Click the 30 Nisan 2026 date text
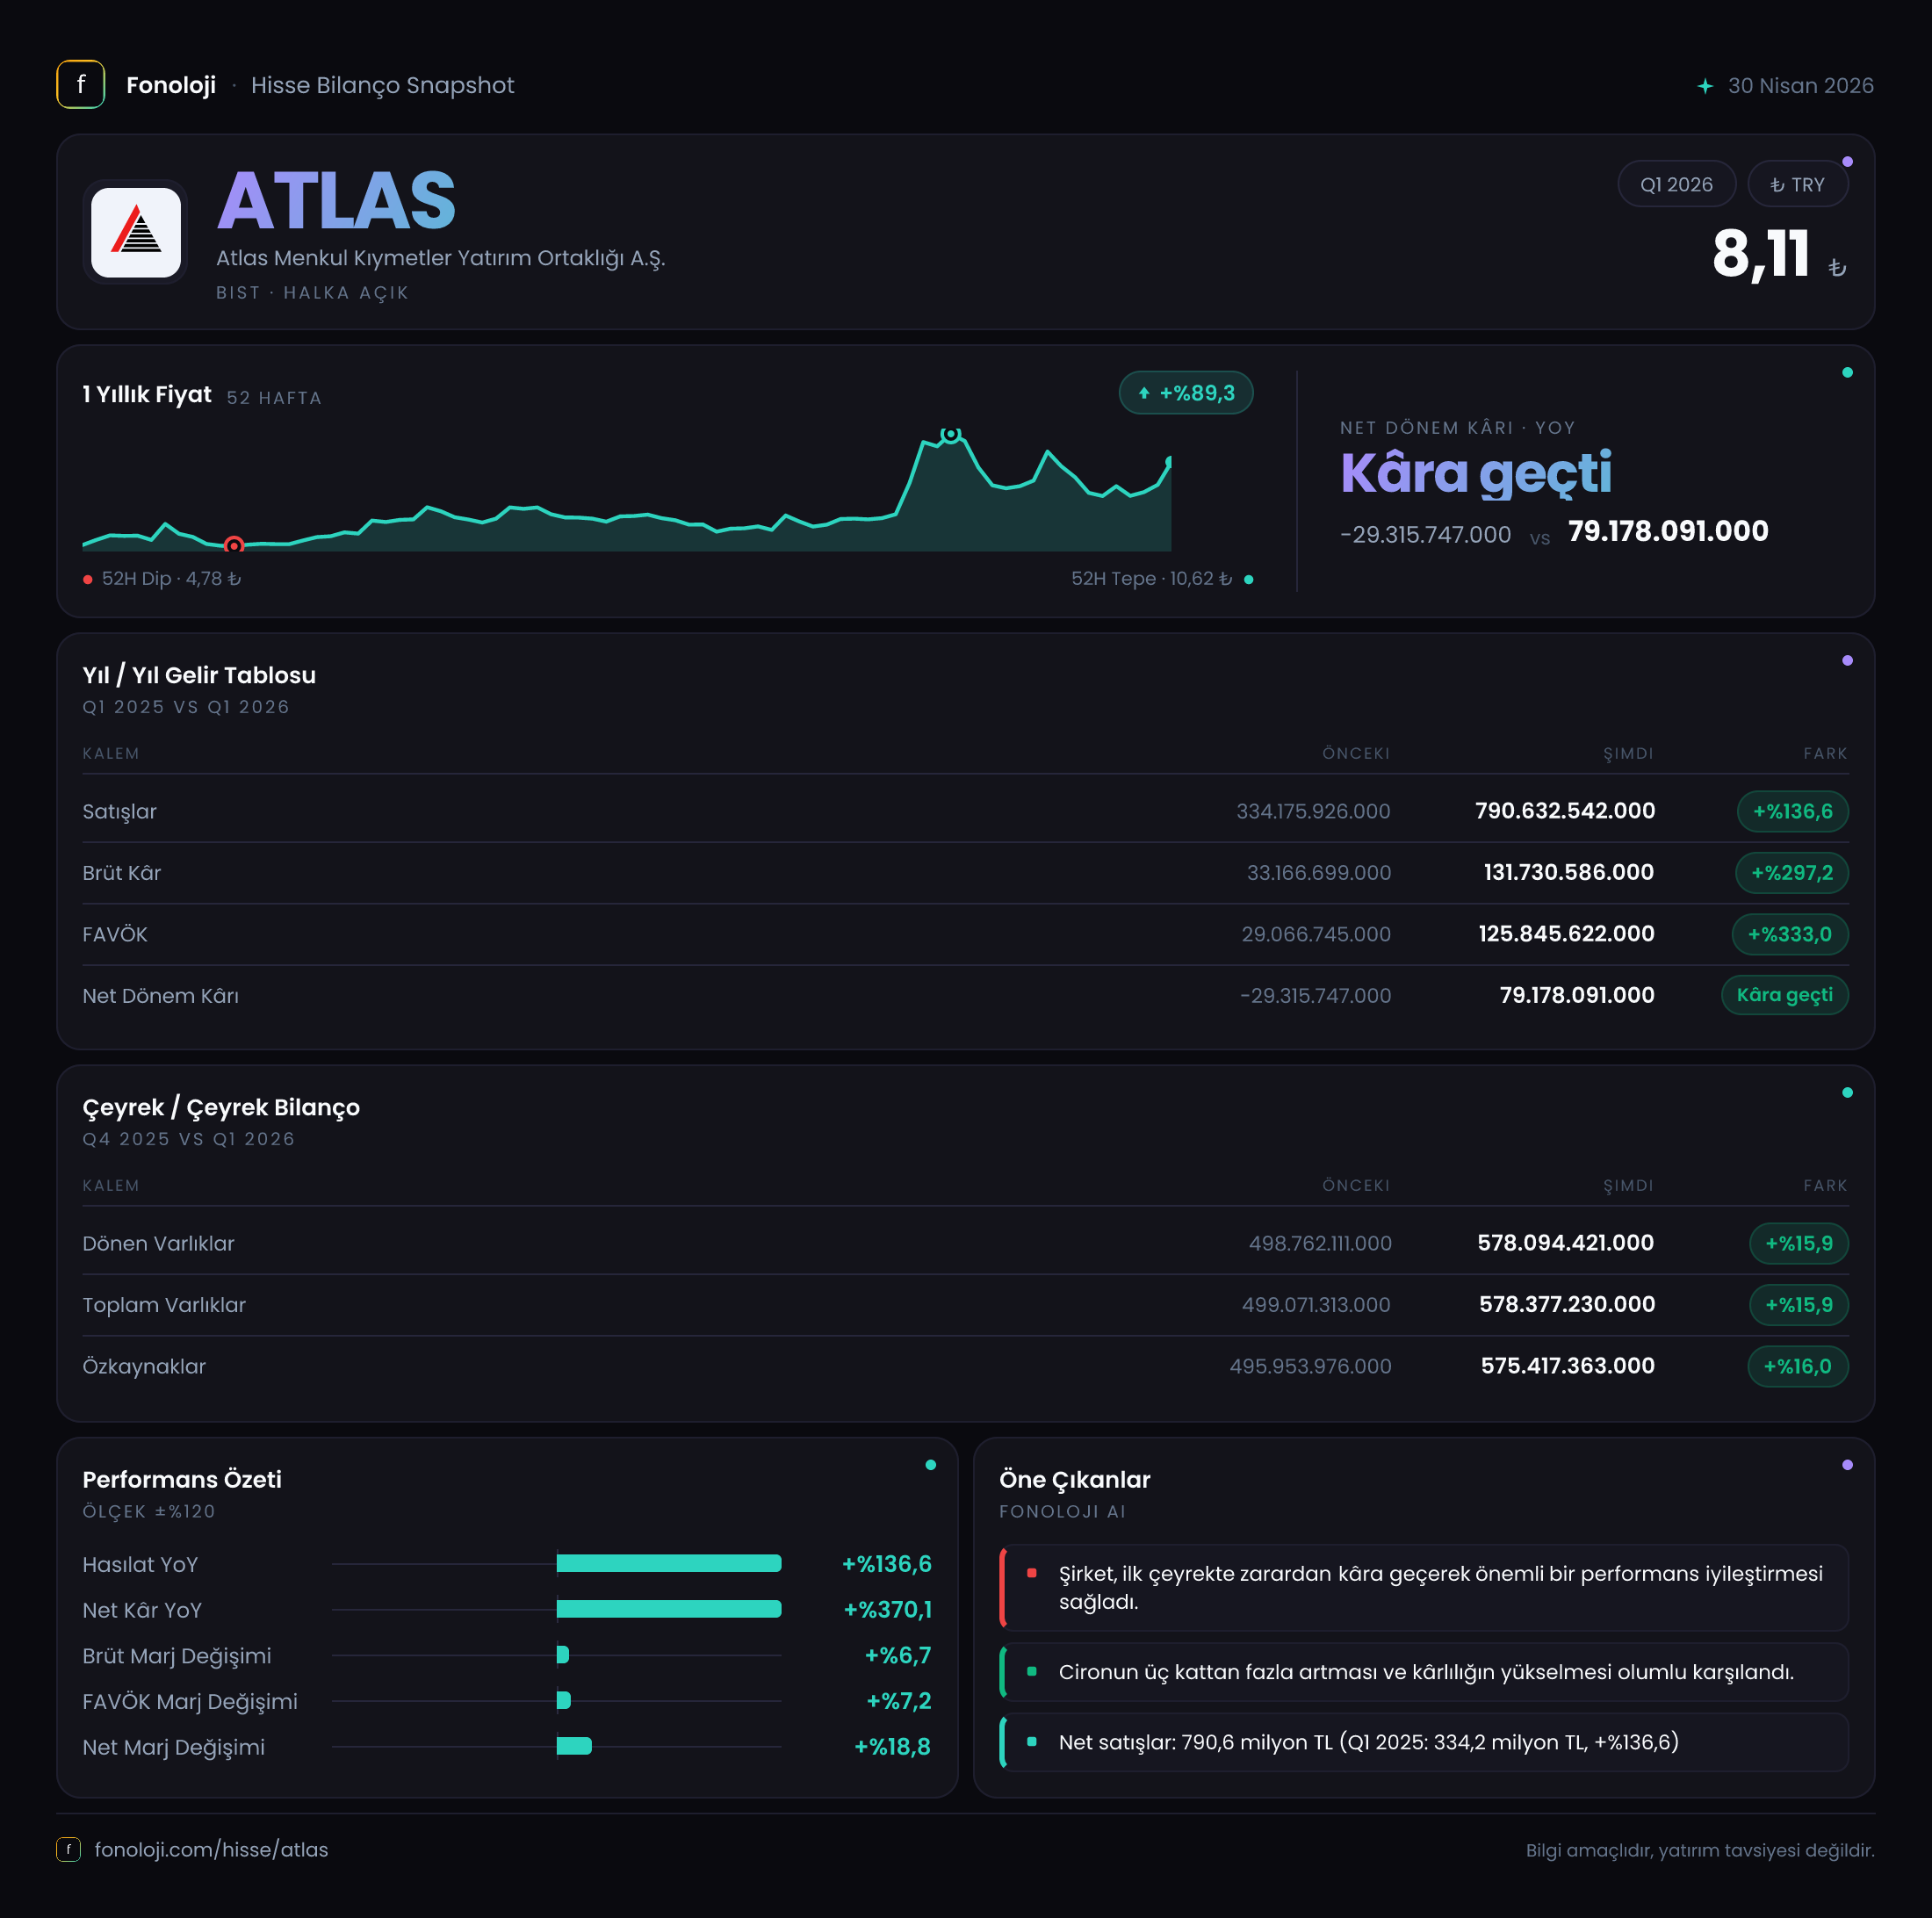The width and height of the screenshot is (1932, 1918). coord(1800,86)
